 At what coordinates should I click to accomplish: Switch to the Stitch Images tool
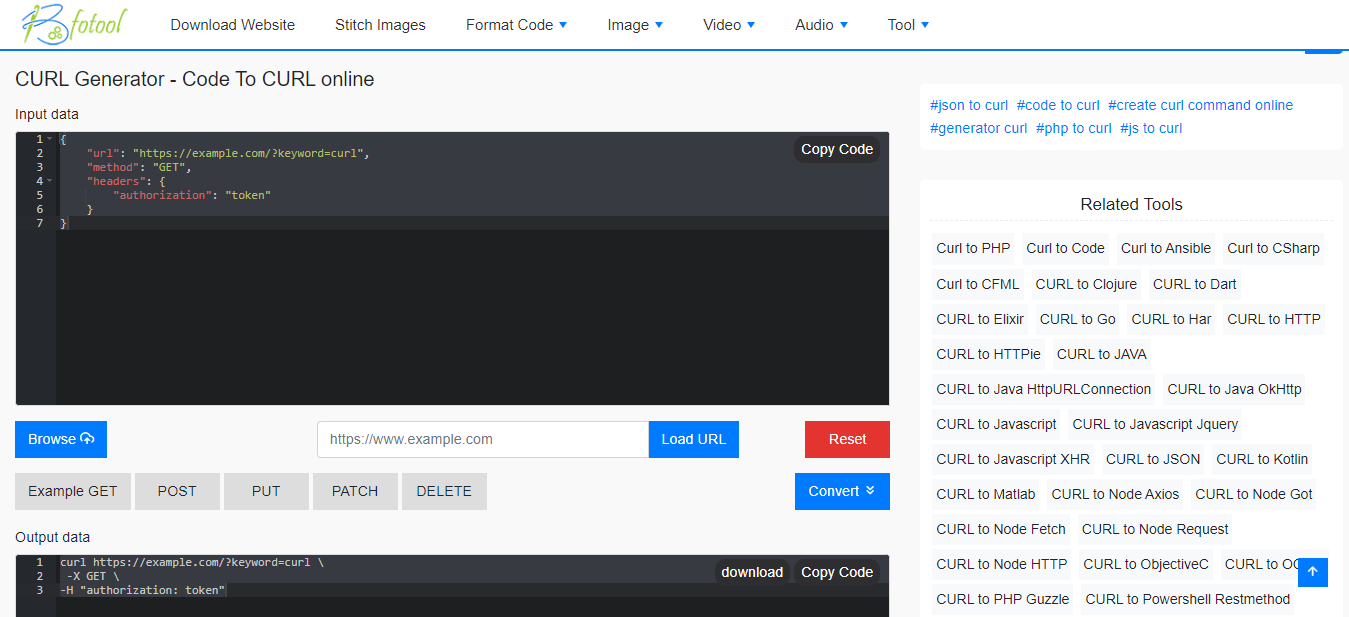tap(380, 24)
